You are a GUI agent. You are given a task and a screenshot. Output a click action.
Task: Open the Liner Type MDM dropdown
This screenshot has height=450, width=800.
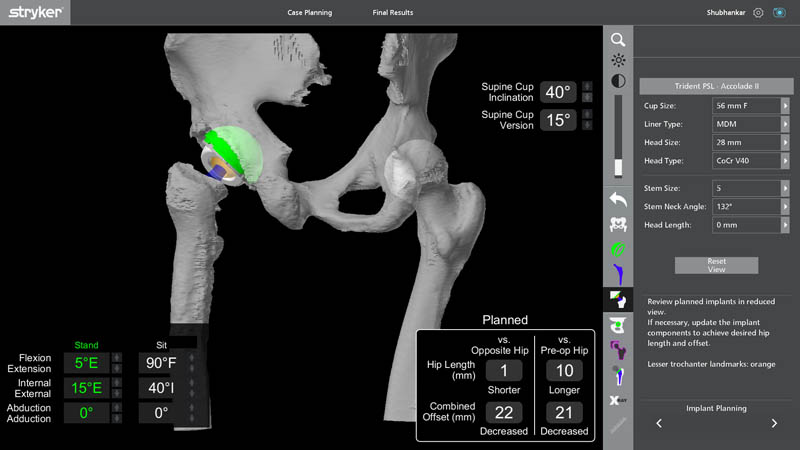[x=751, y=124]
